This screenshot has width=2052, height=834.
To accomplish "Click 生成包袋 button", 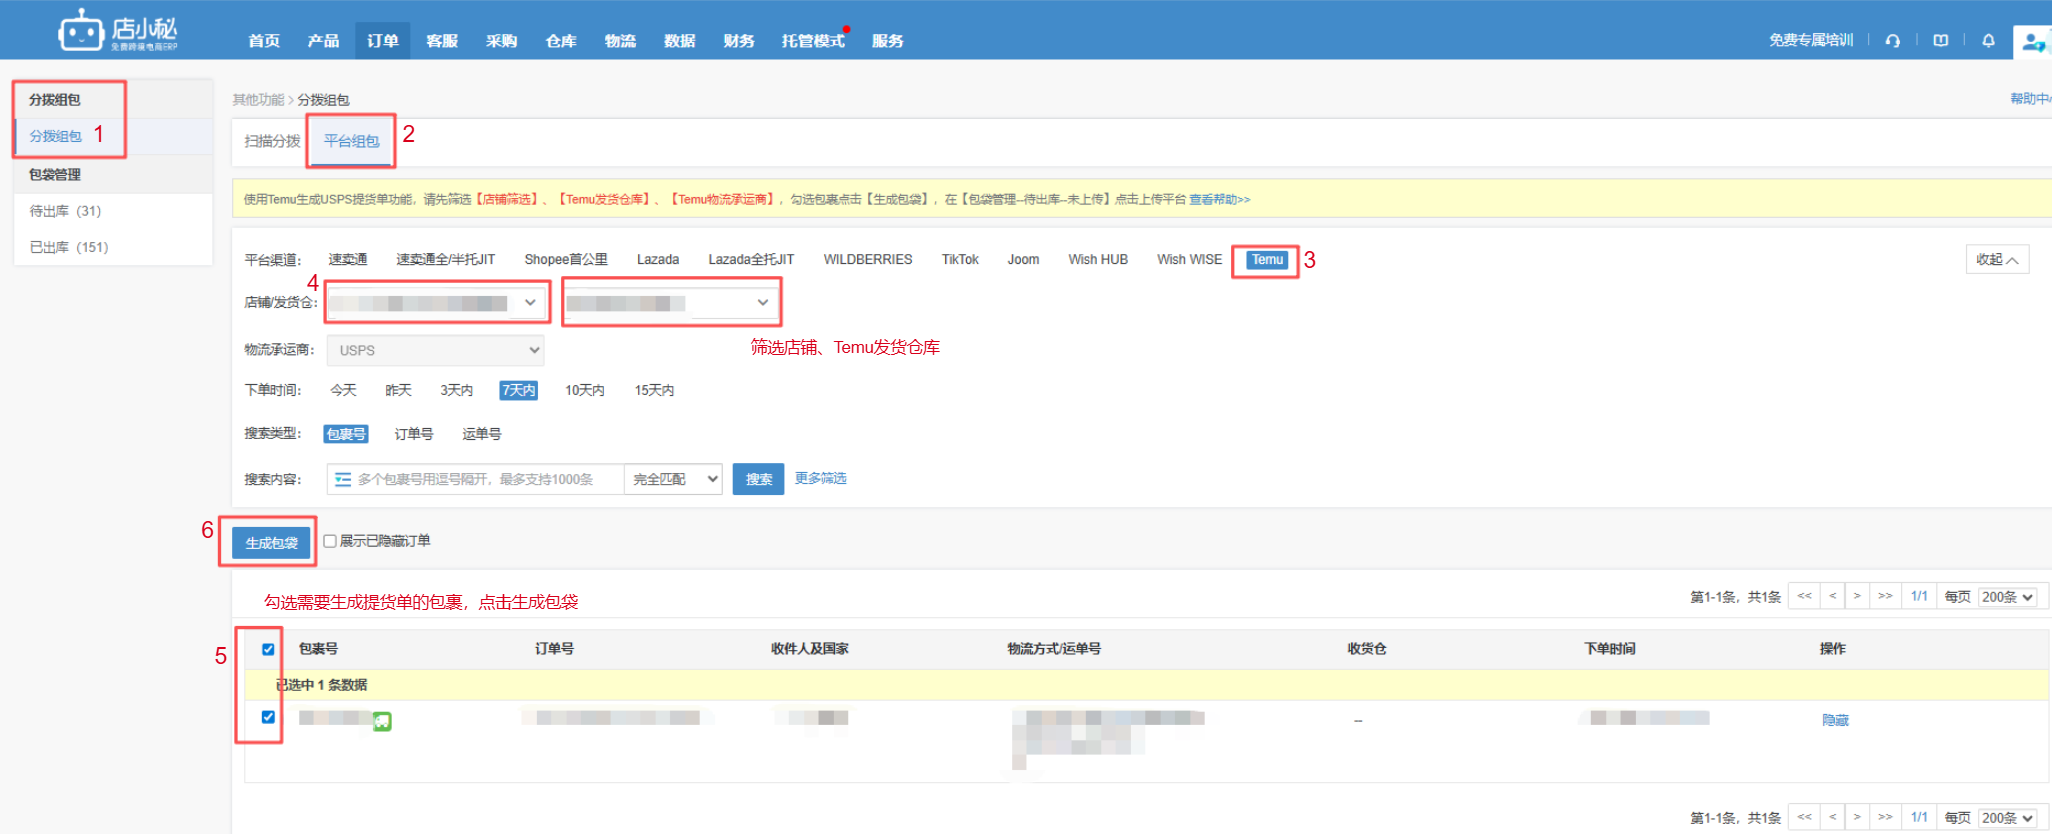I will 271,543.
